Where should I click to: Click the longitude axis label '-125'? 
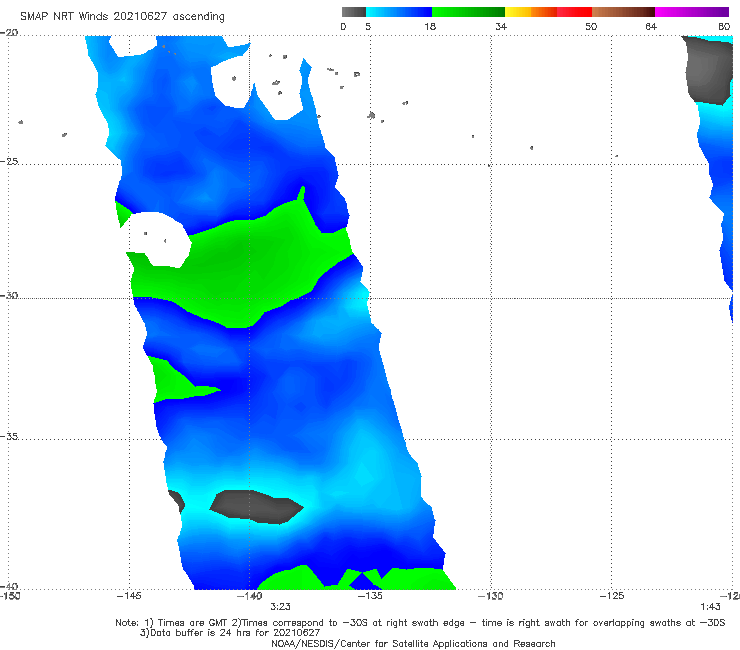tap(612, 596)
